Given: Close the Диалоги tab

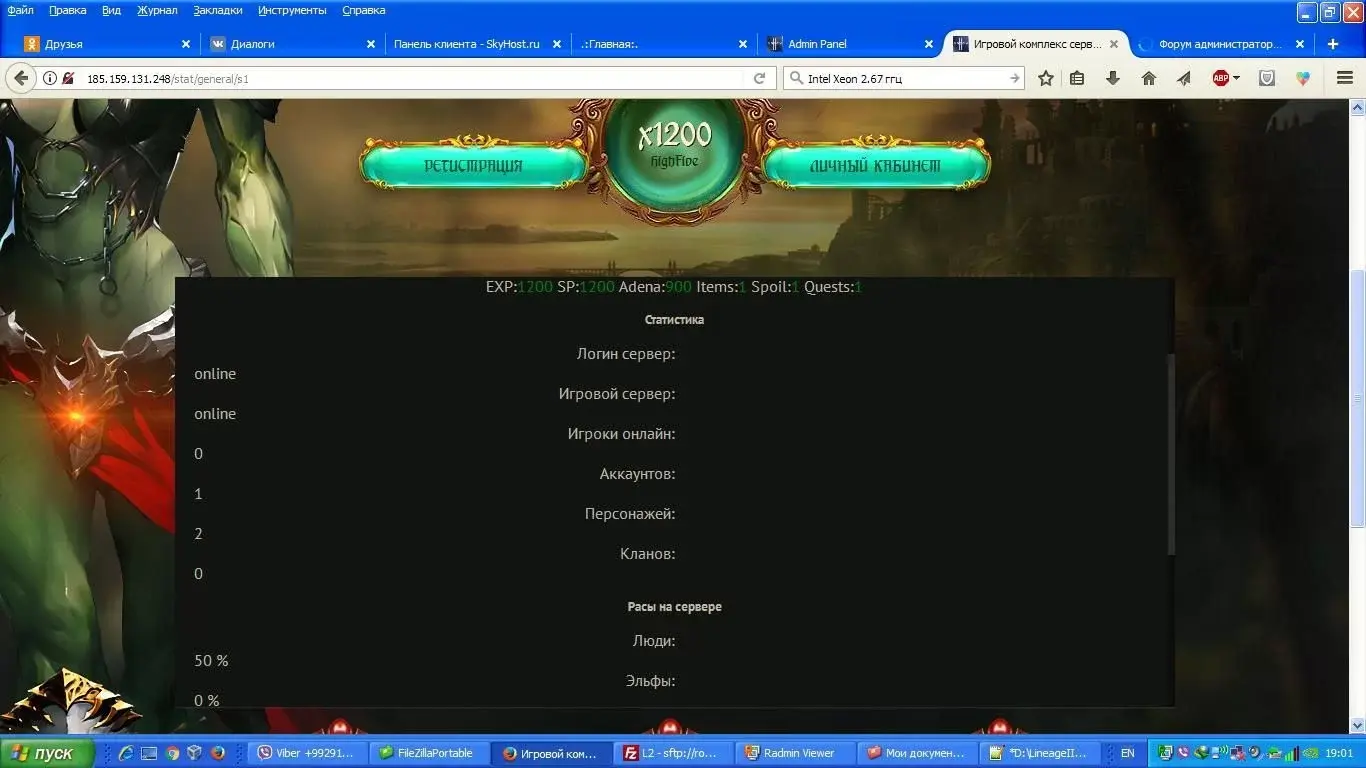Looking at the screenshot, I should pyautogui.click(x=371, y=44).
